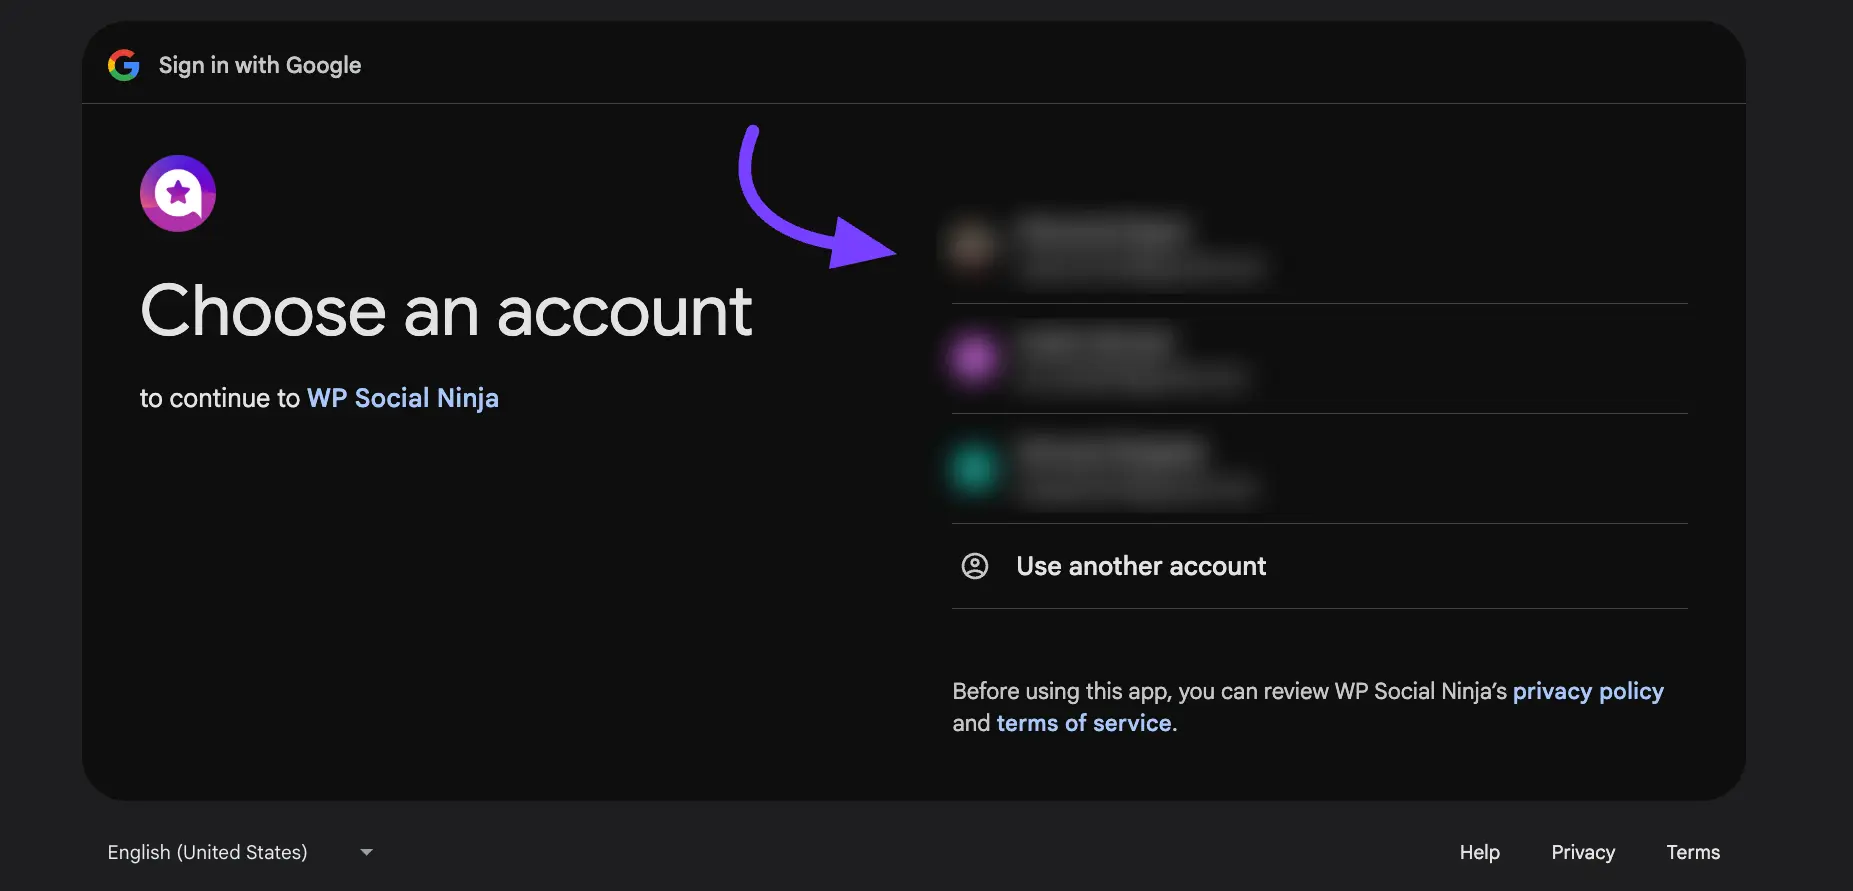Viewport: 1853px width, 891px height.
Task: Open the privacy policy link
Action: pos(1588,691)
